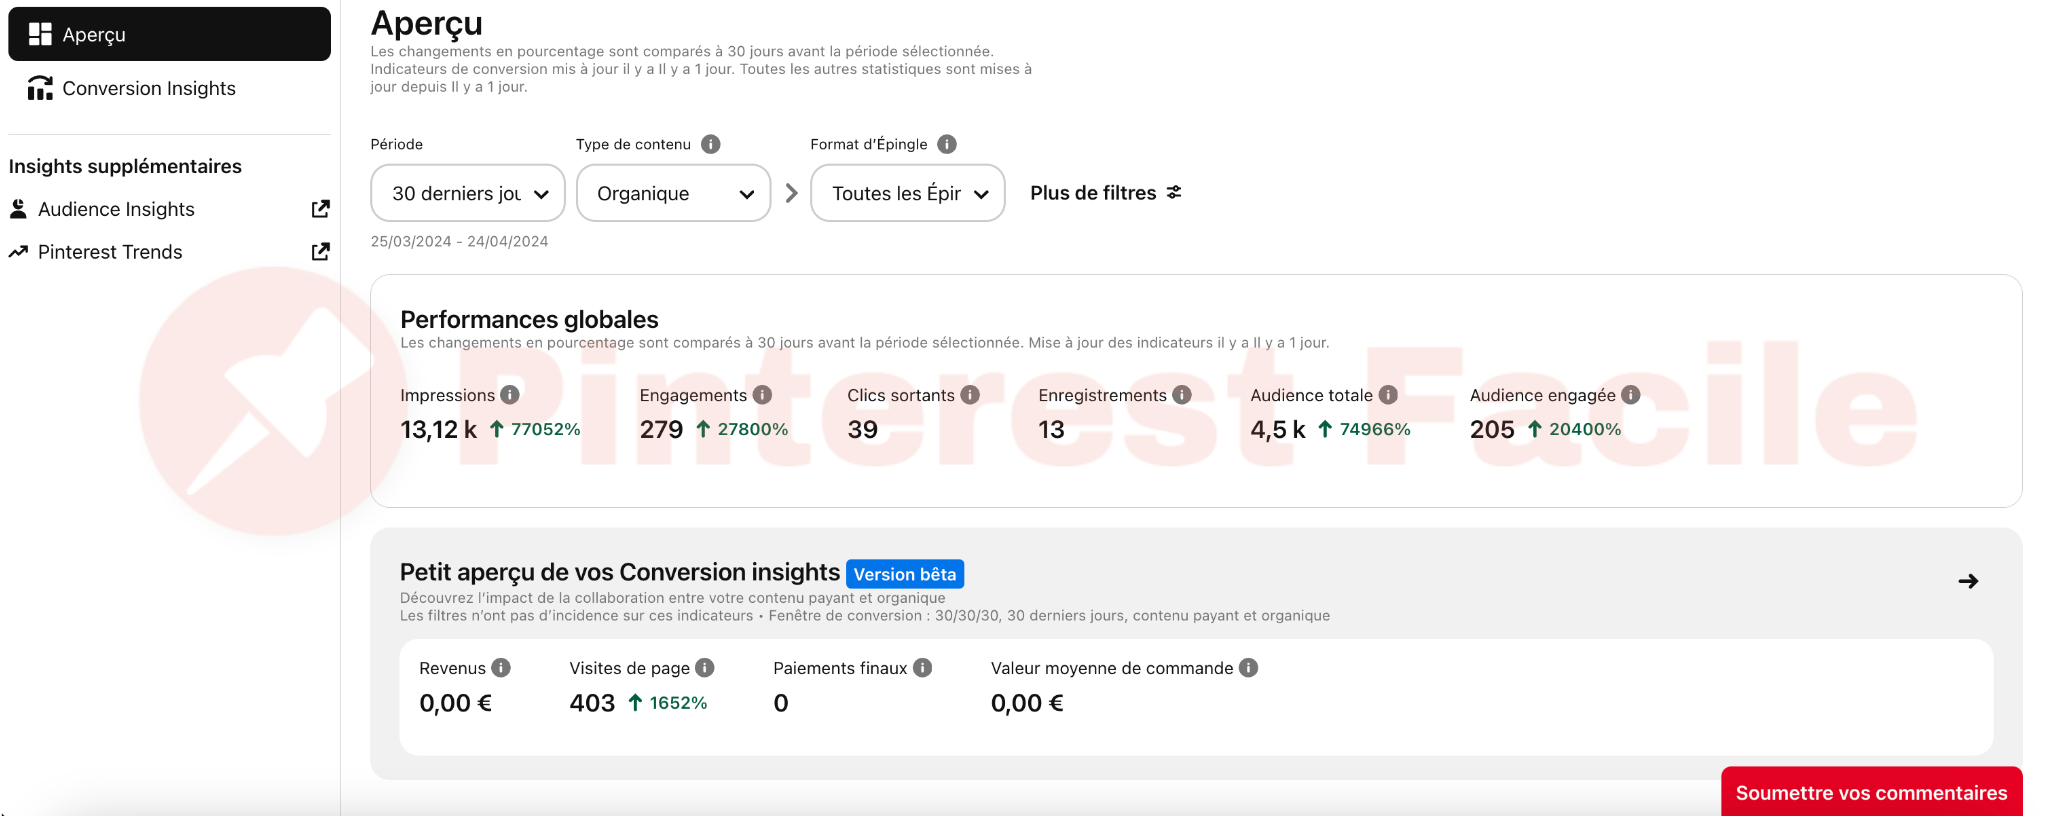The image size is (2048, 816).
Task: Click 'Plus de filtres' button
Action: point(1106,193)
